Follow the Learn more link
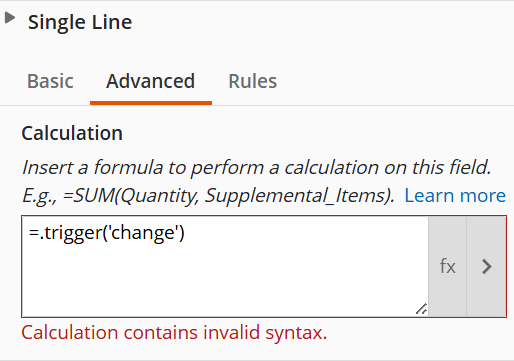This screenshot has width=514, height=361. pyautogui.click(x=455, y=195)
